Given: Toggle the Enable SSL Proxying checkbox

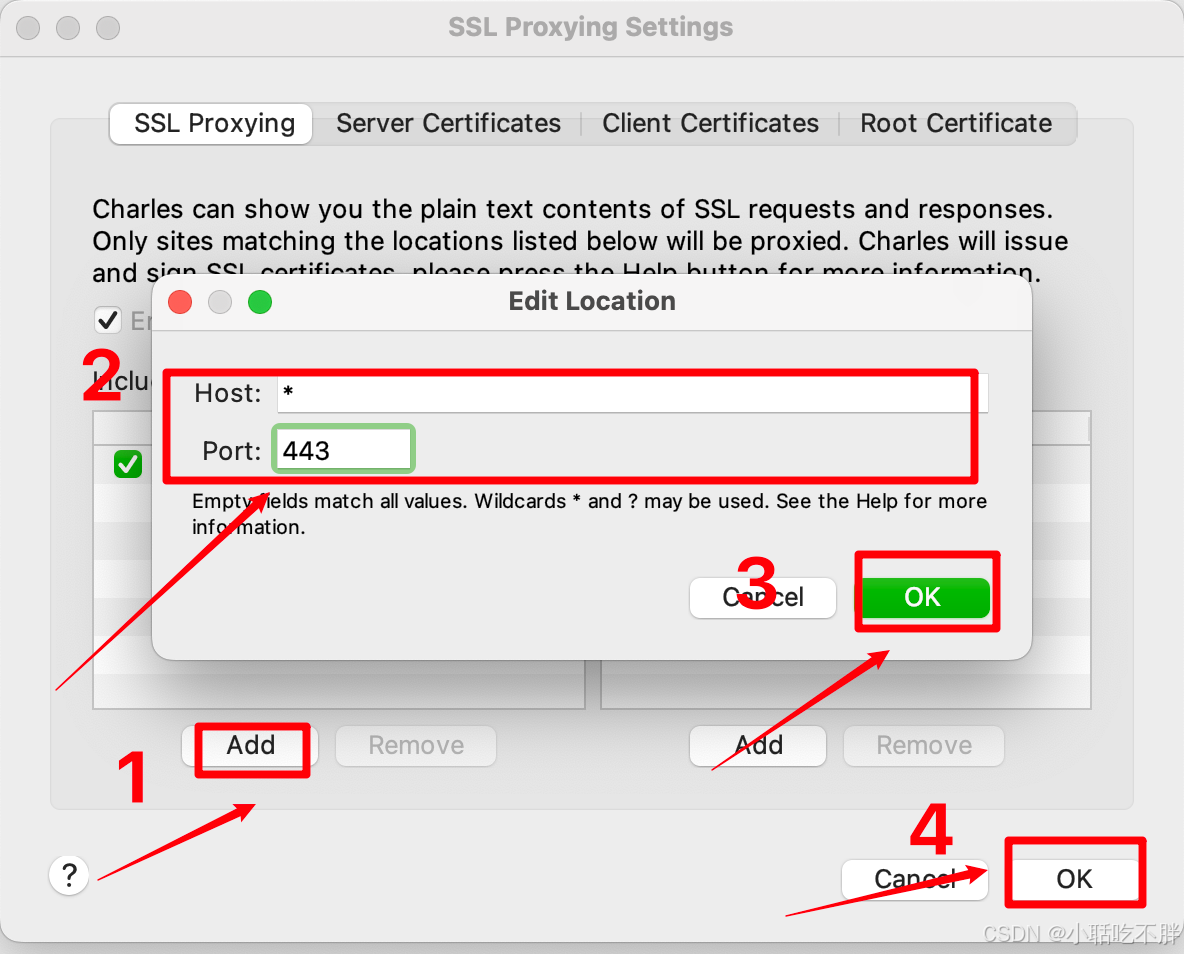Looking at the screenshot, I should (x=108, y=320).
